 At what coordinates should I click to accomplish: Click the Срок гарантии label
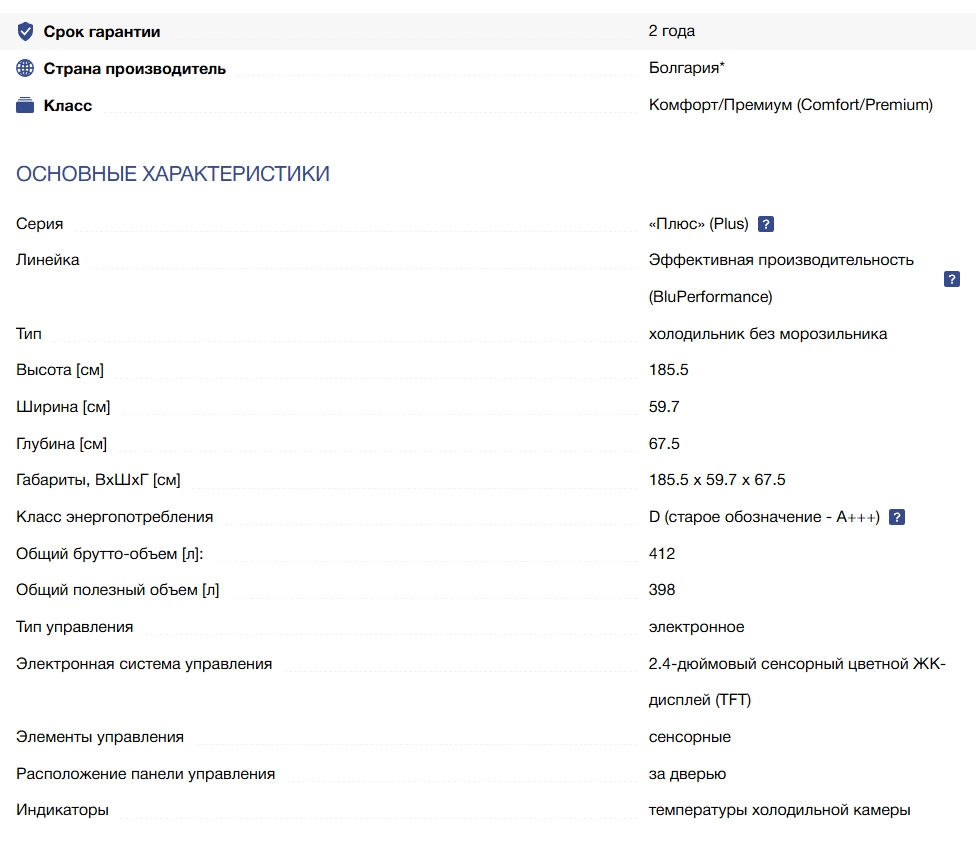click(x=102, y=32)
